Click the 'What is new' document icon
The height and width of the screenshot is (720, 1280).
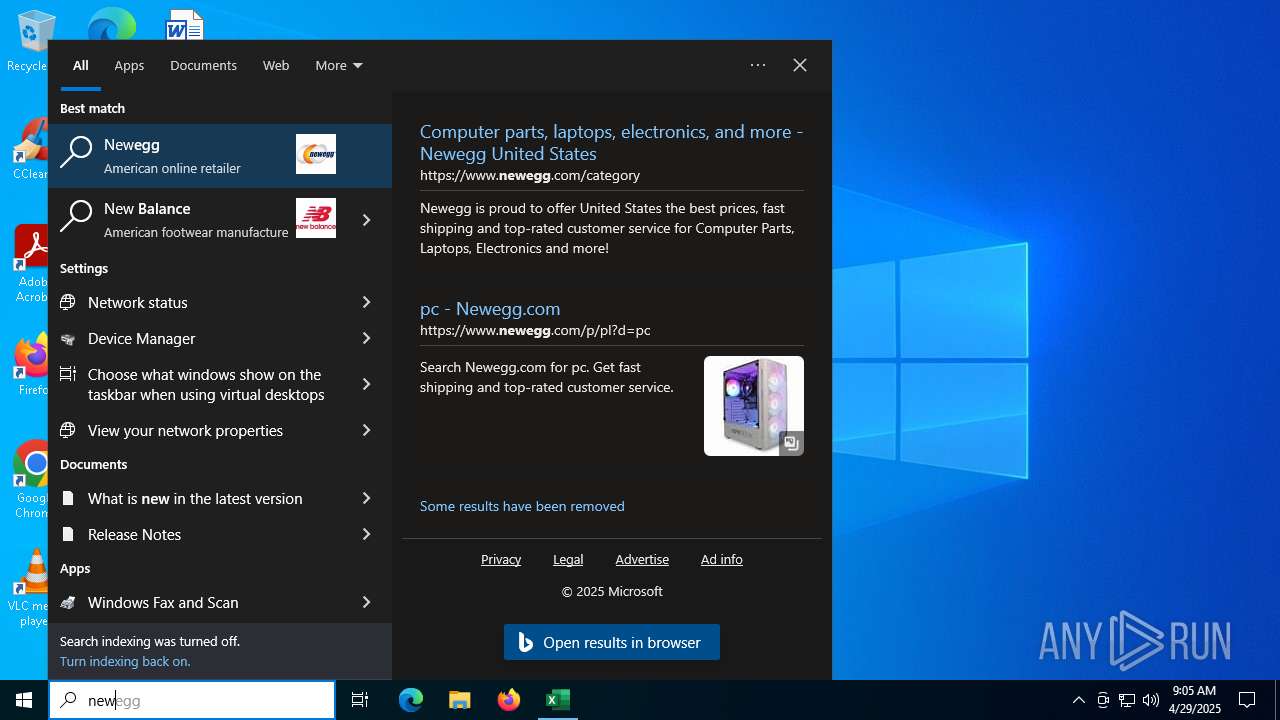click(x=68, y=498)
